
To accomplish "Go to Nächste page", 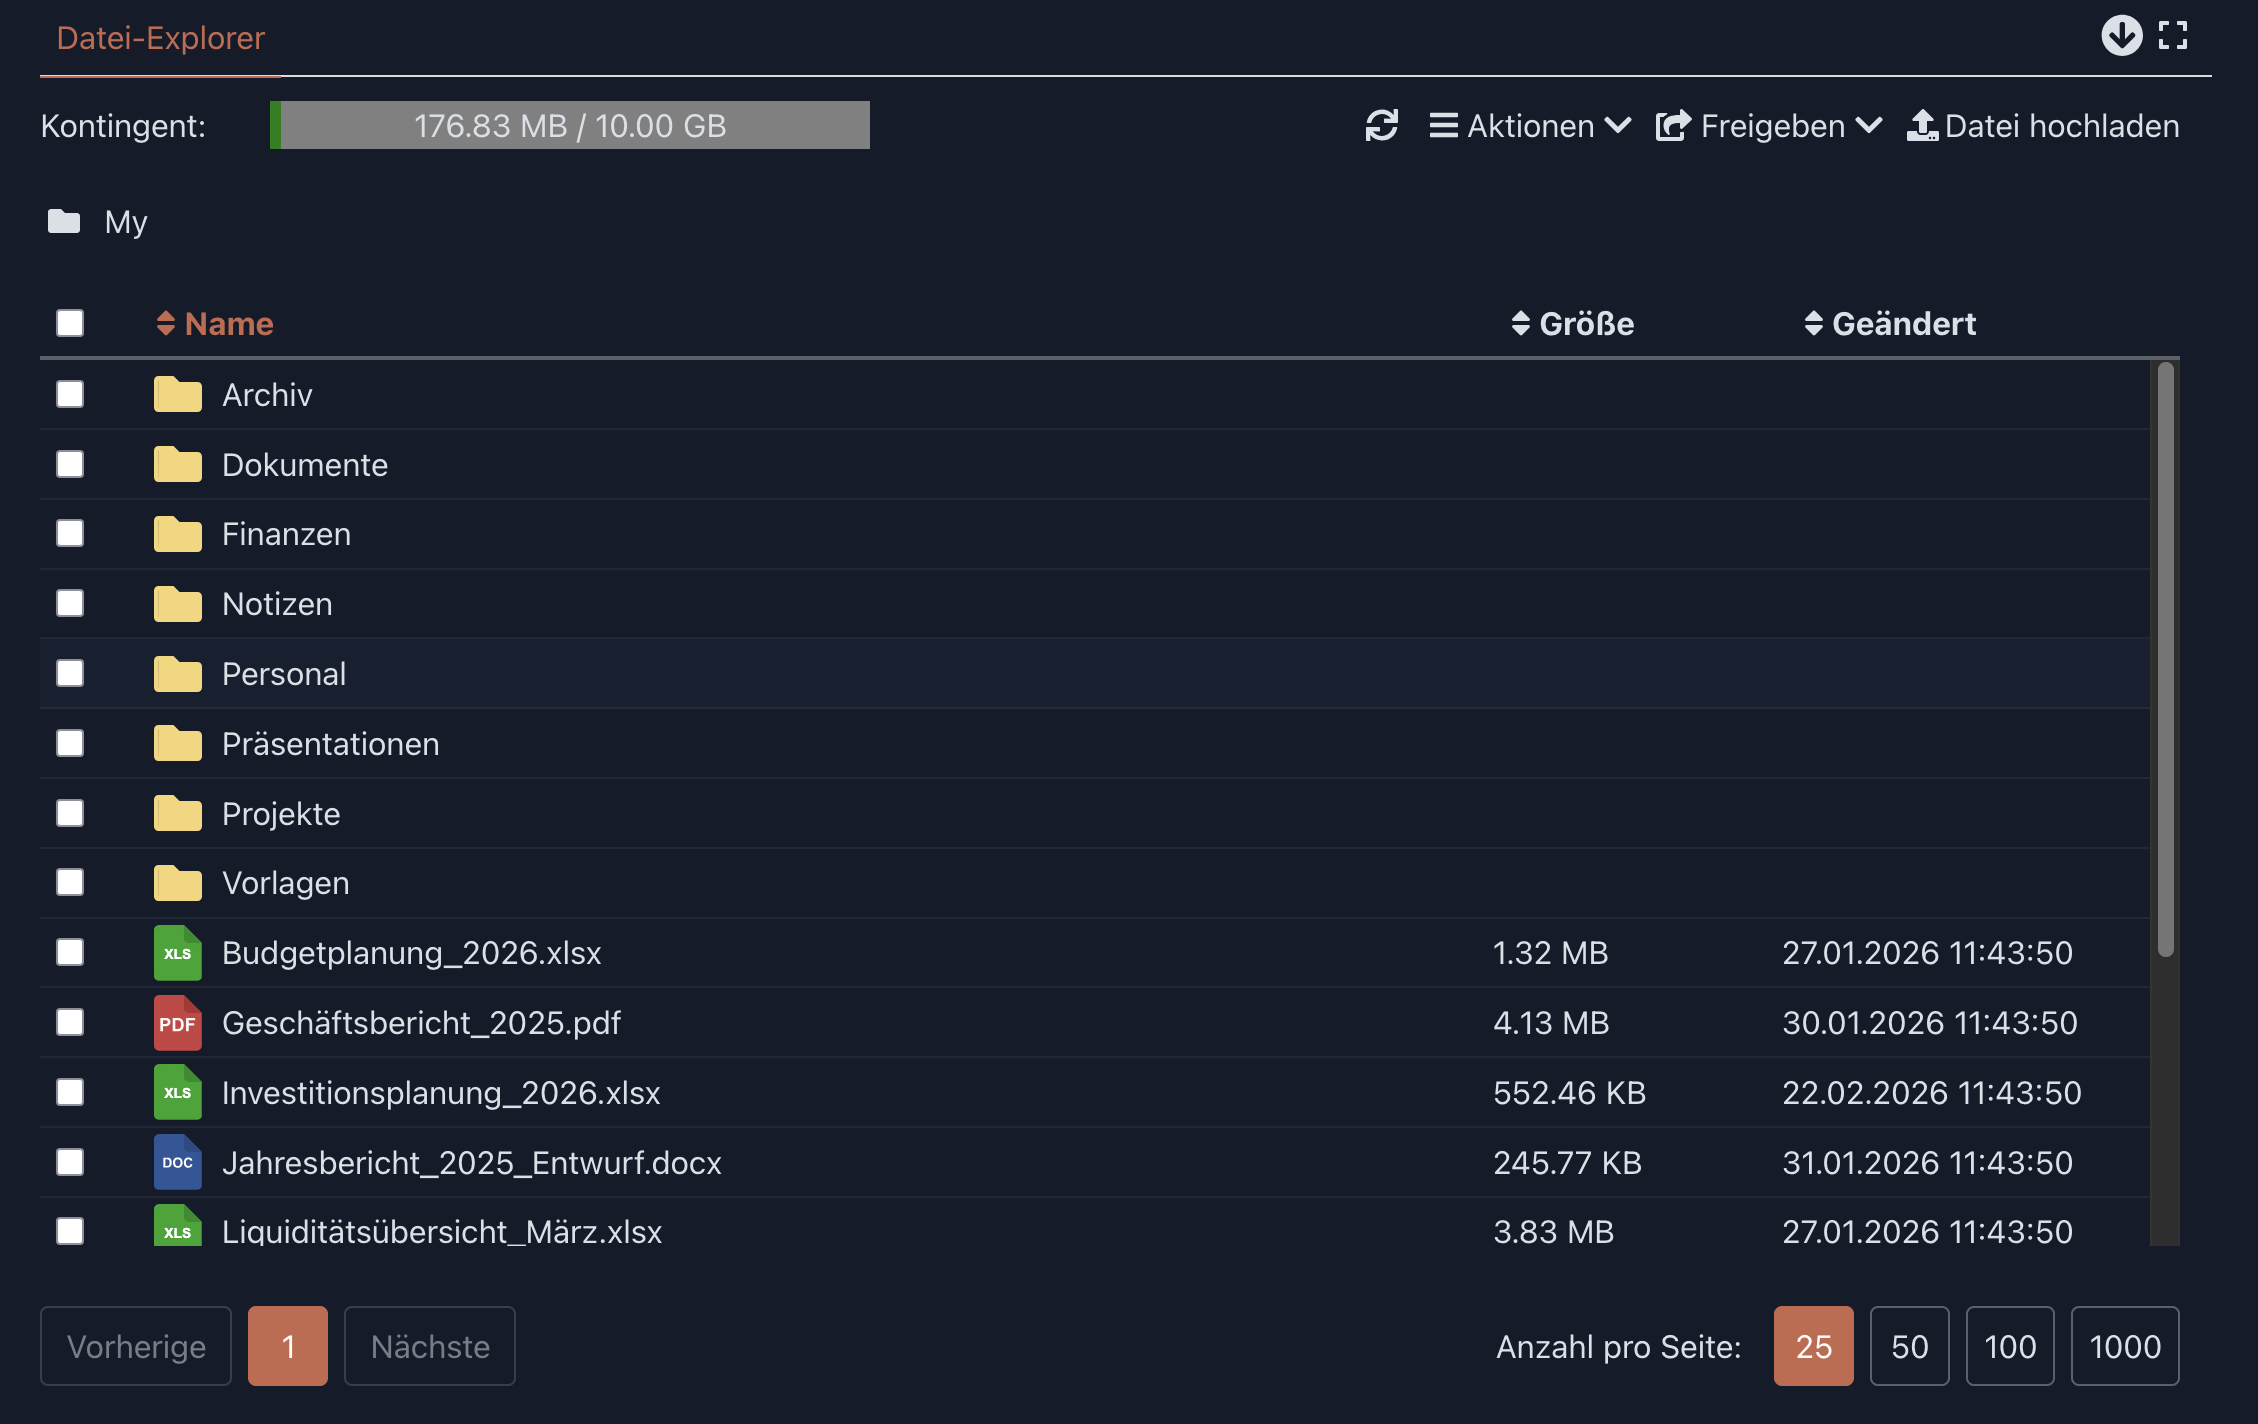I will point(430,1346).
